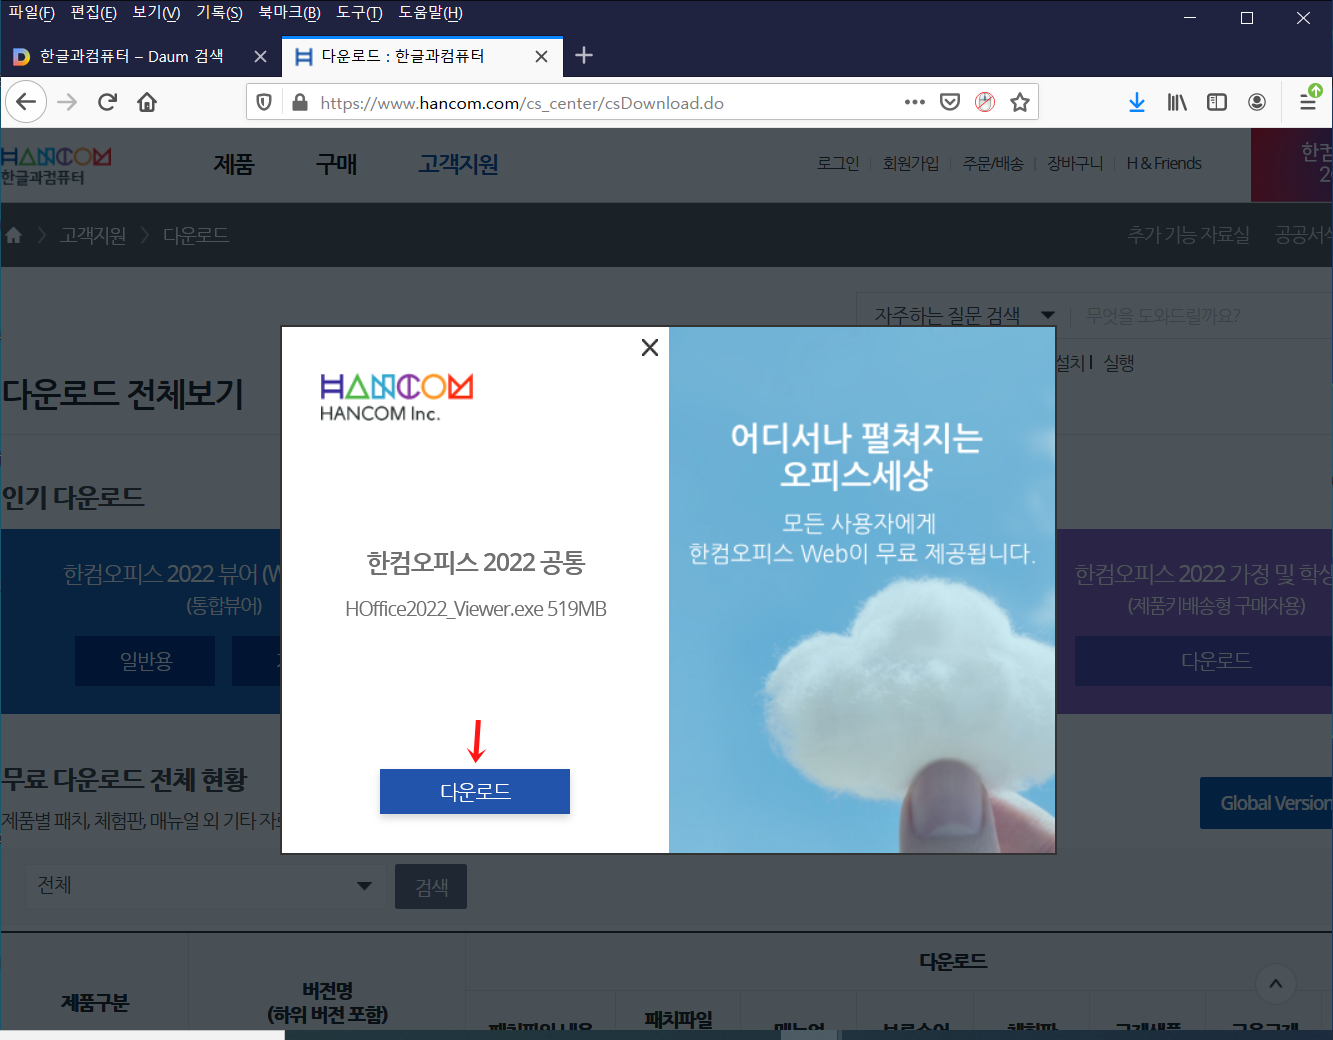Click the 회원가입 link

pyautogui.click(x=910, y=163)
